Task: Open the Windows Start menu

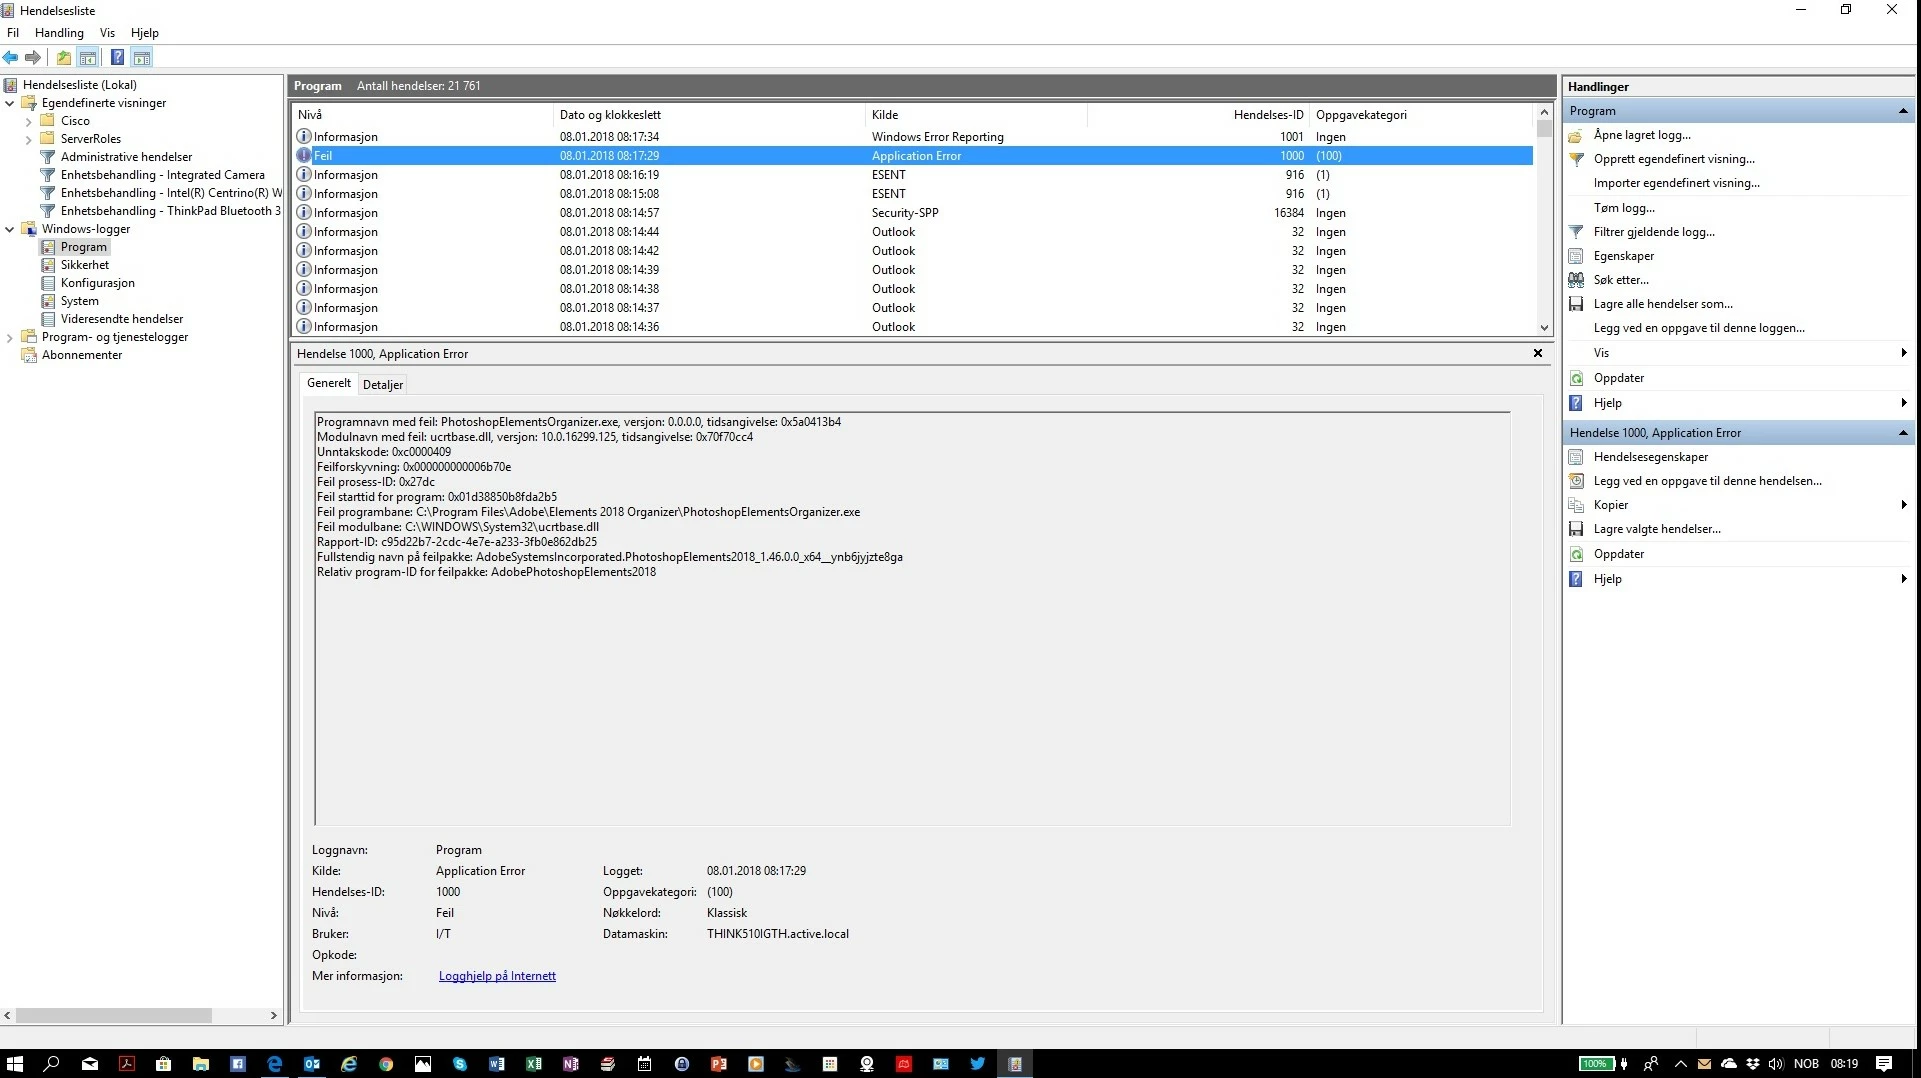Action: (x=15, y=1064)
